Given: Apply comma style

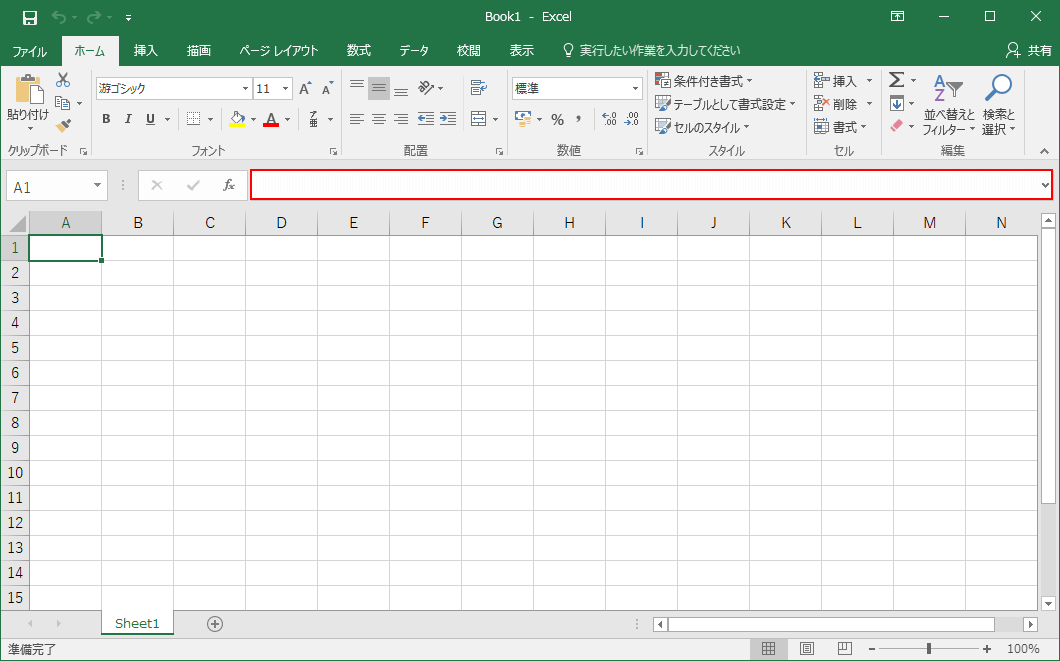Looking at the screenshot, I should coord(579,119).
